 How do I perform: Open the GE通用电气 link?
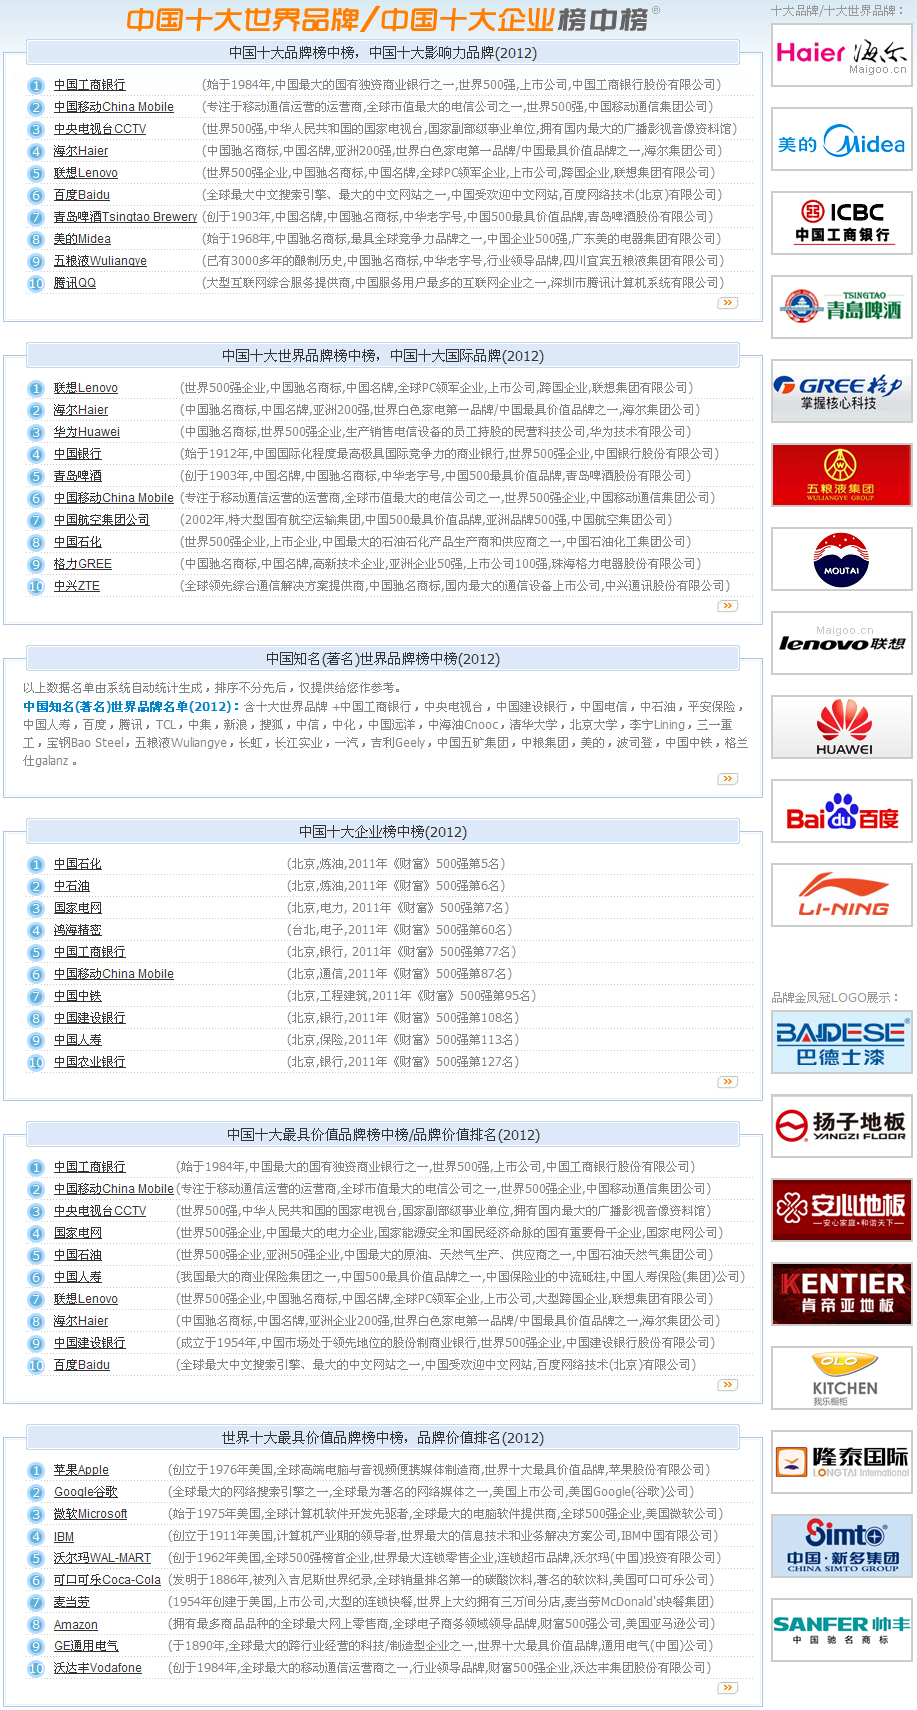point(86,1646)
